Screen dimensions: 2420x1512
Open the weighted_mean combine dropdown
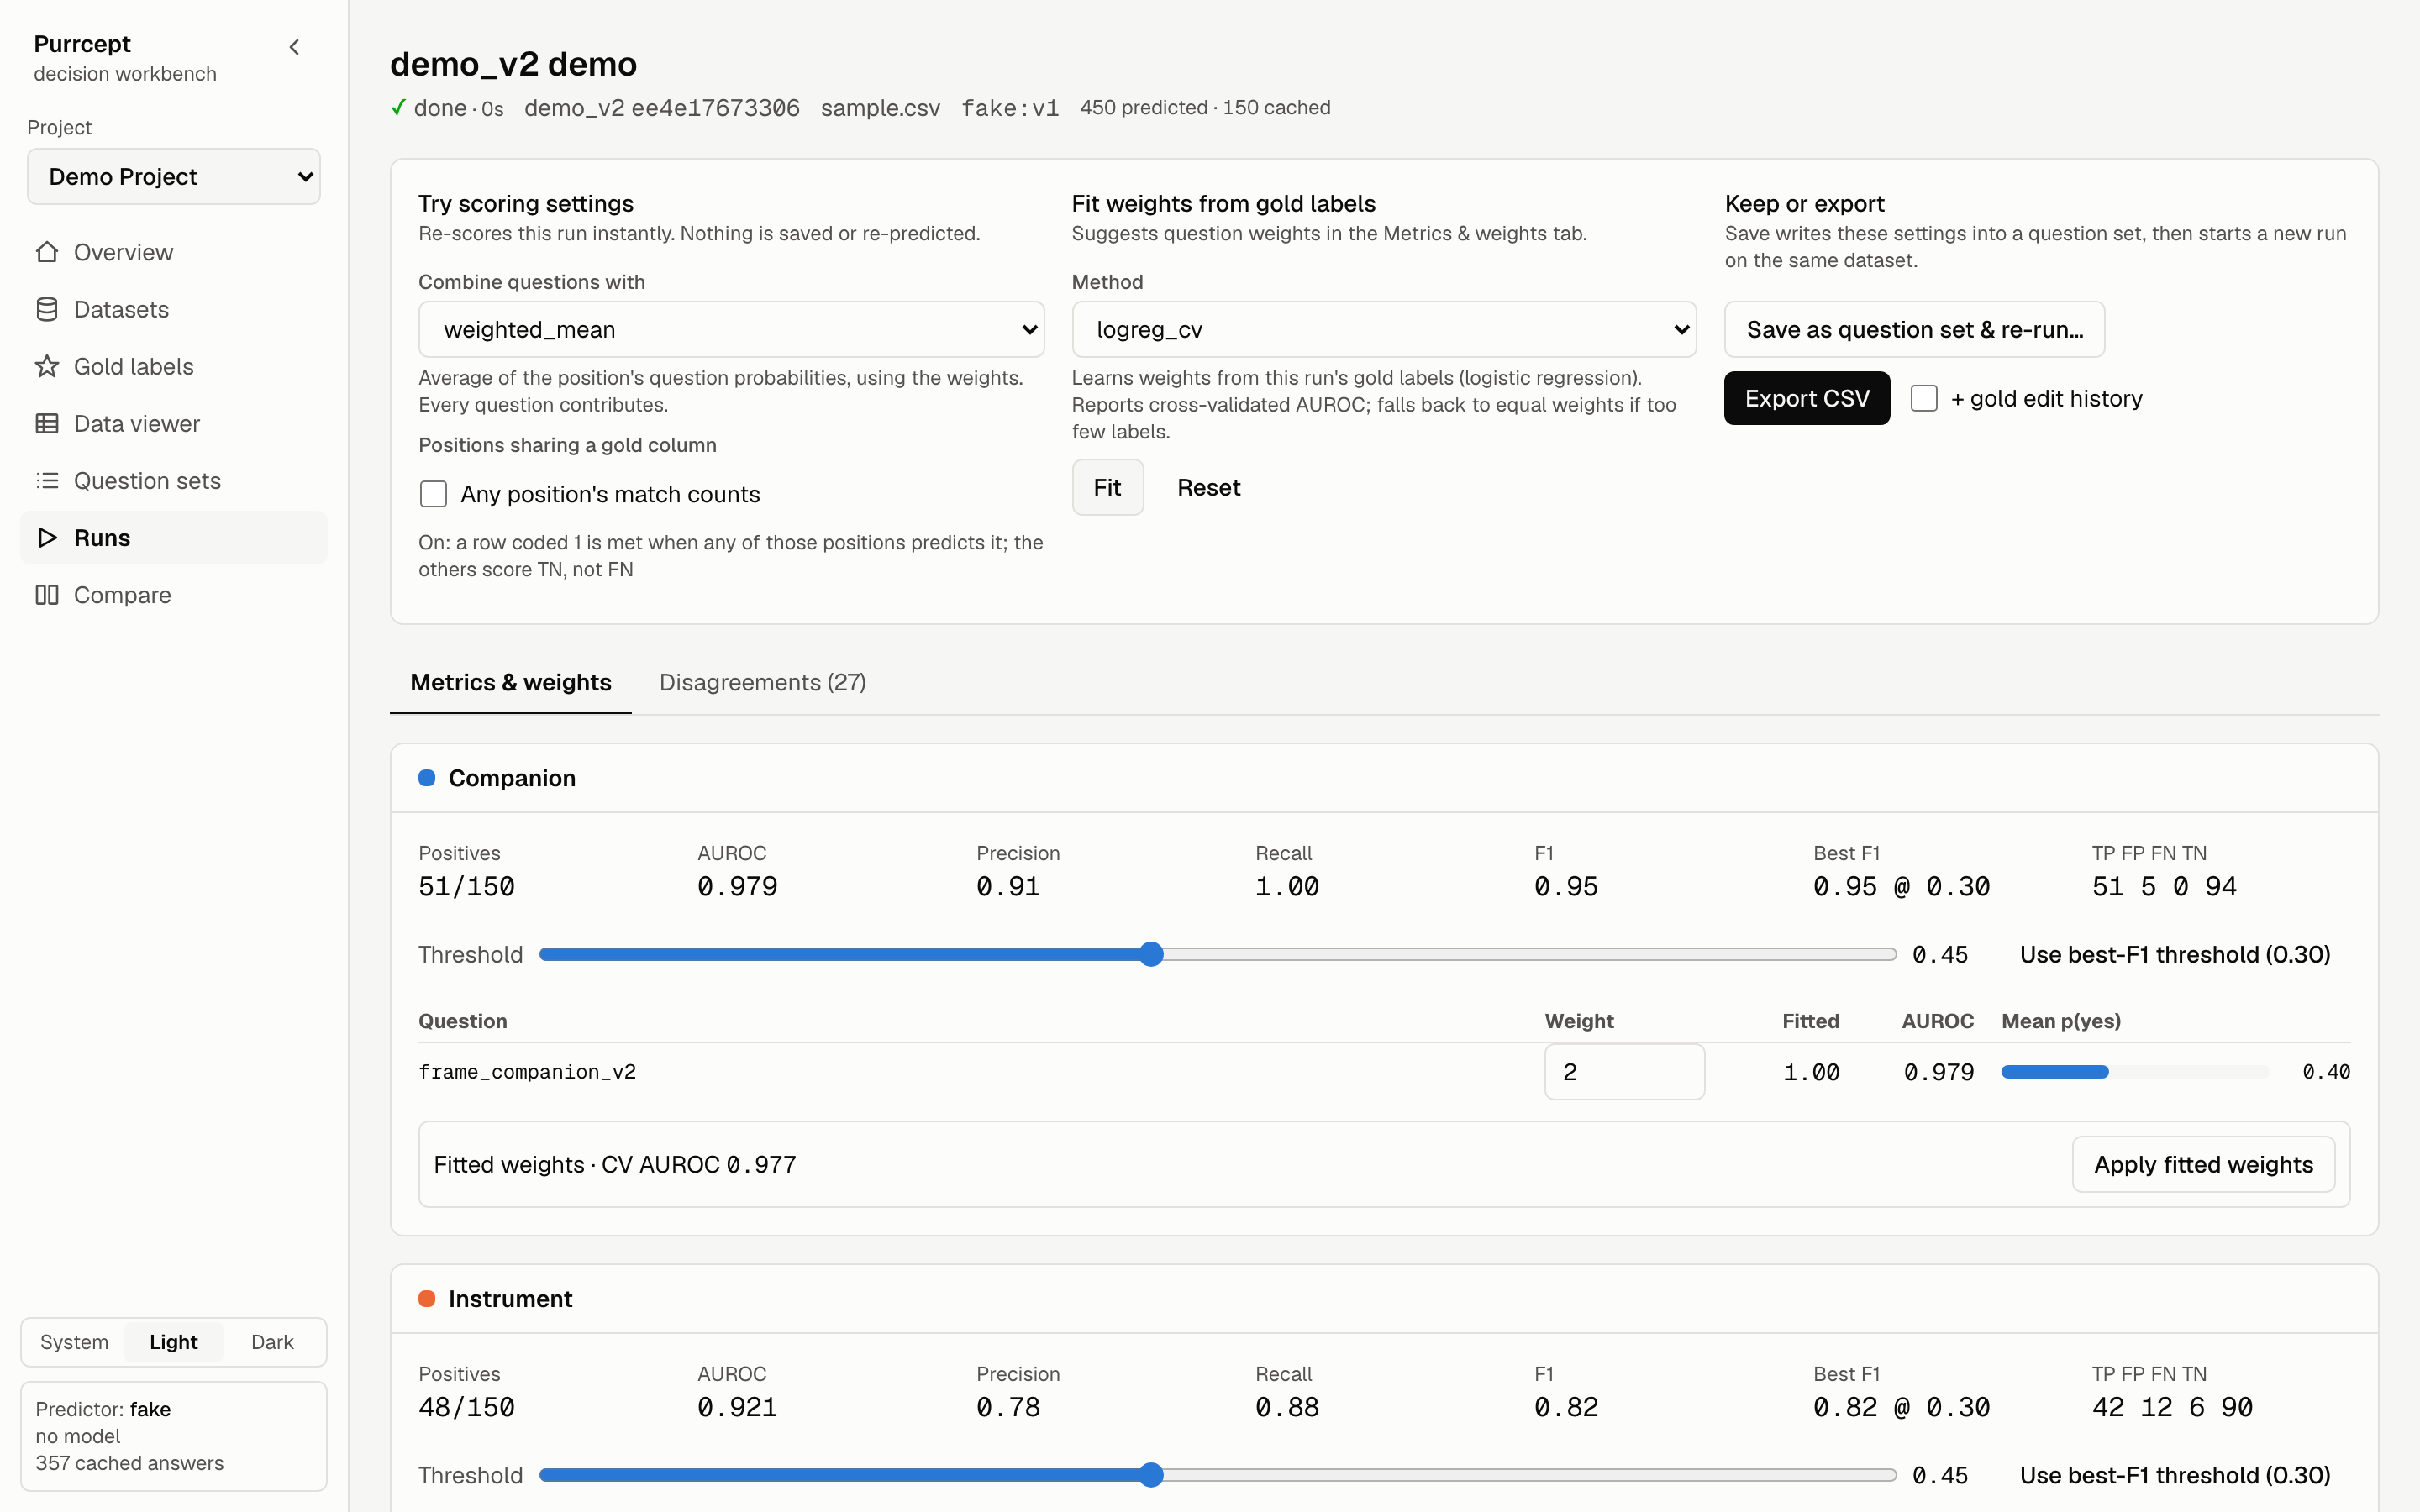[731, 329]
